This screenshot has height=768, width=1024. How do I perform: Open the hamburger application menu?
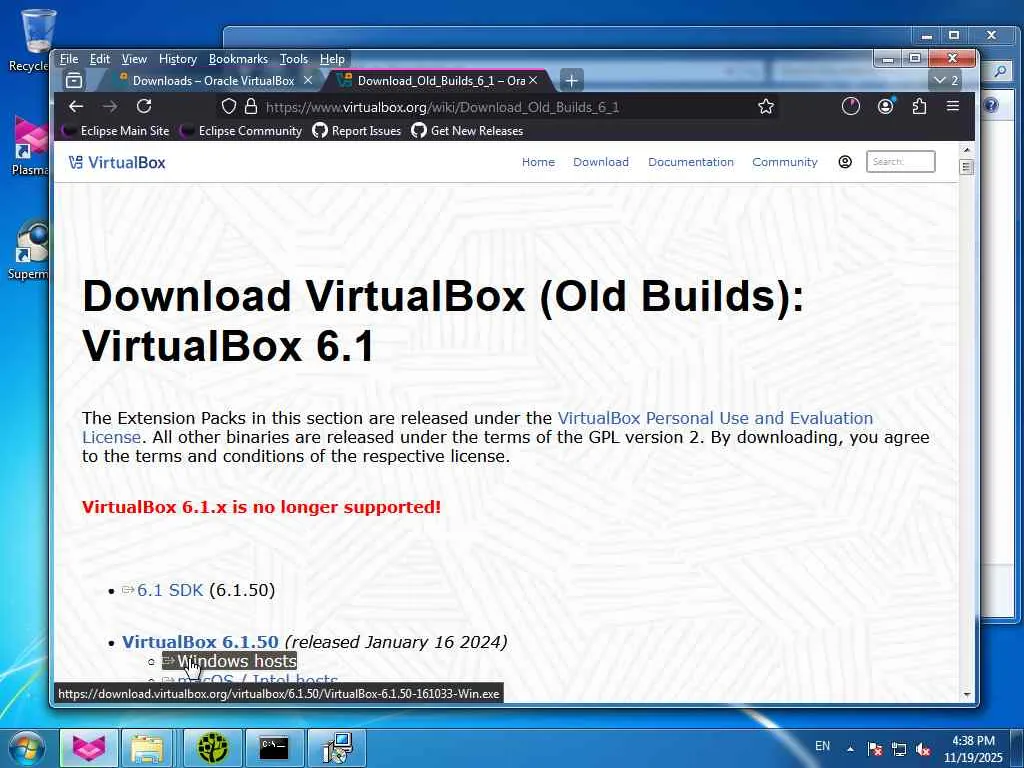click(x=953, y=106)
